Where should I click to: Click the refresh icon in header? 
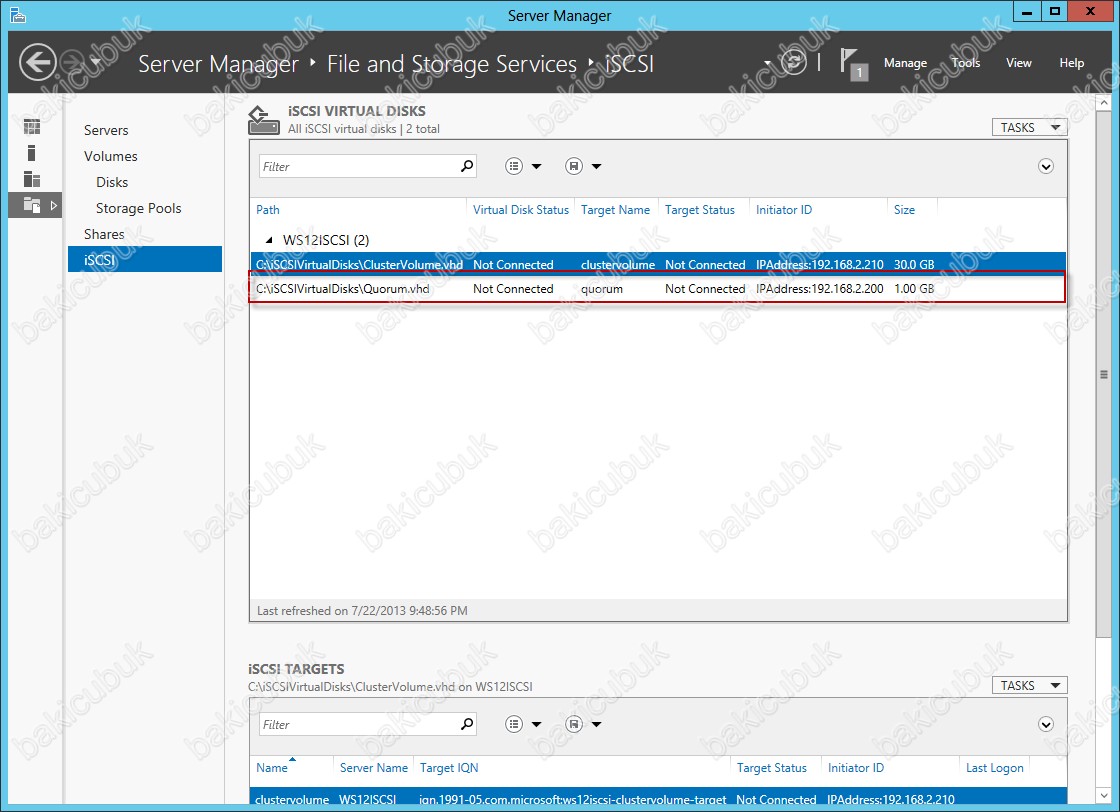coord(793,62)
